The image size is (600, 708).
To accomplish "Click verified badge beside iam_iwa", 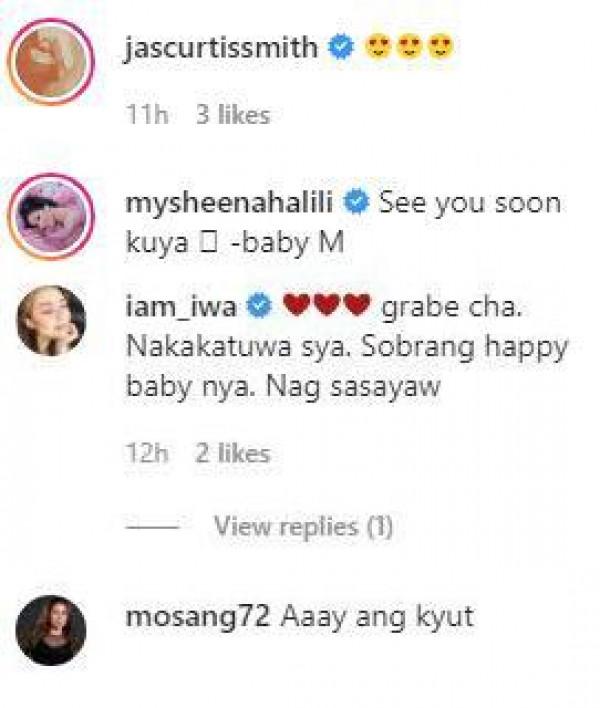I will 259,306.
